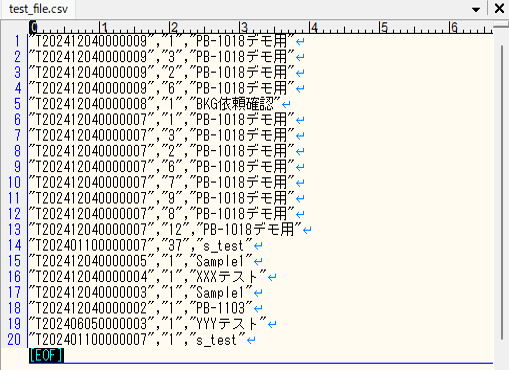Click "YYYテスト" on line 19

(227, 324)
